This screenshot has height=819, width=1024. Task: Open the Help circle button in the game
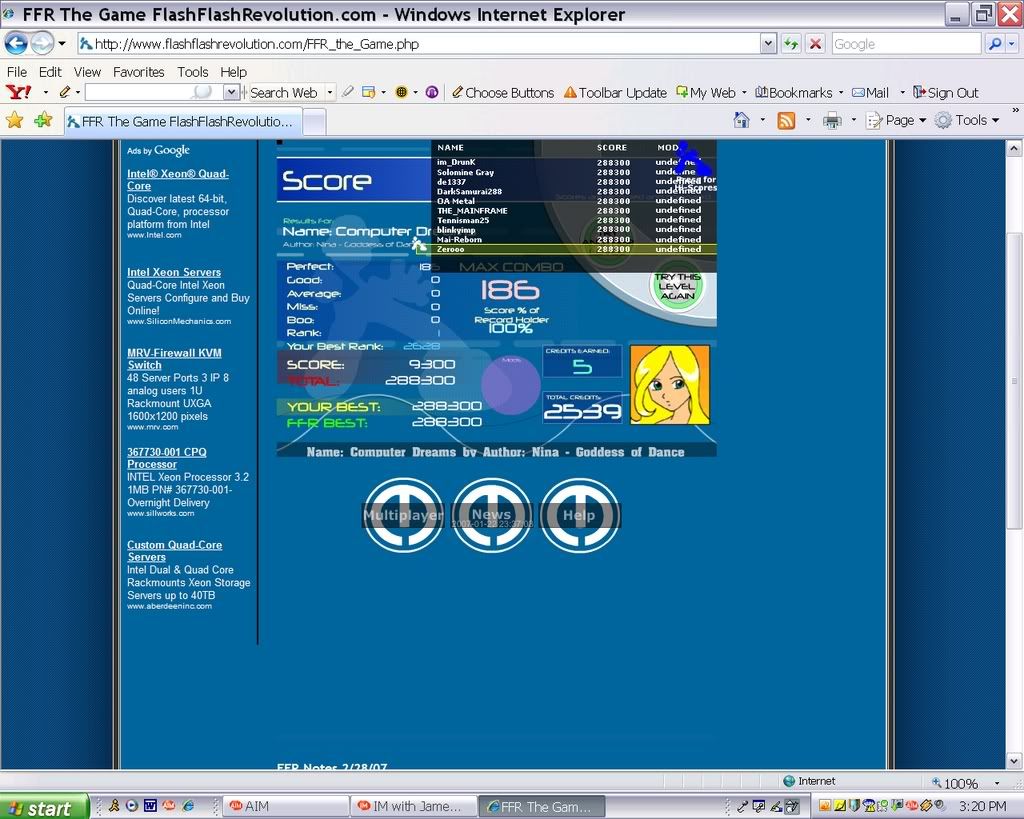pyautogui.click(x=579, y=515)
